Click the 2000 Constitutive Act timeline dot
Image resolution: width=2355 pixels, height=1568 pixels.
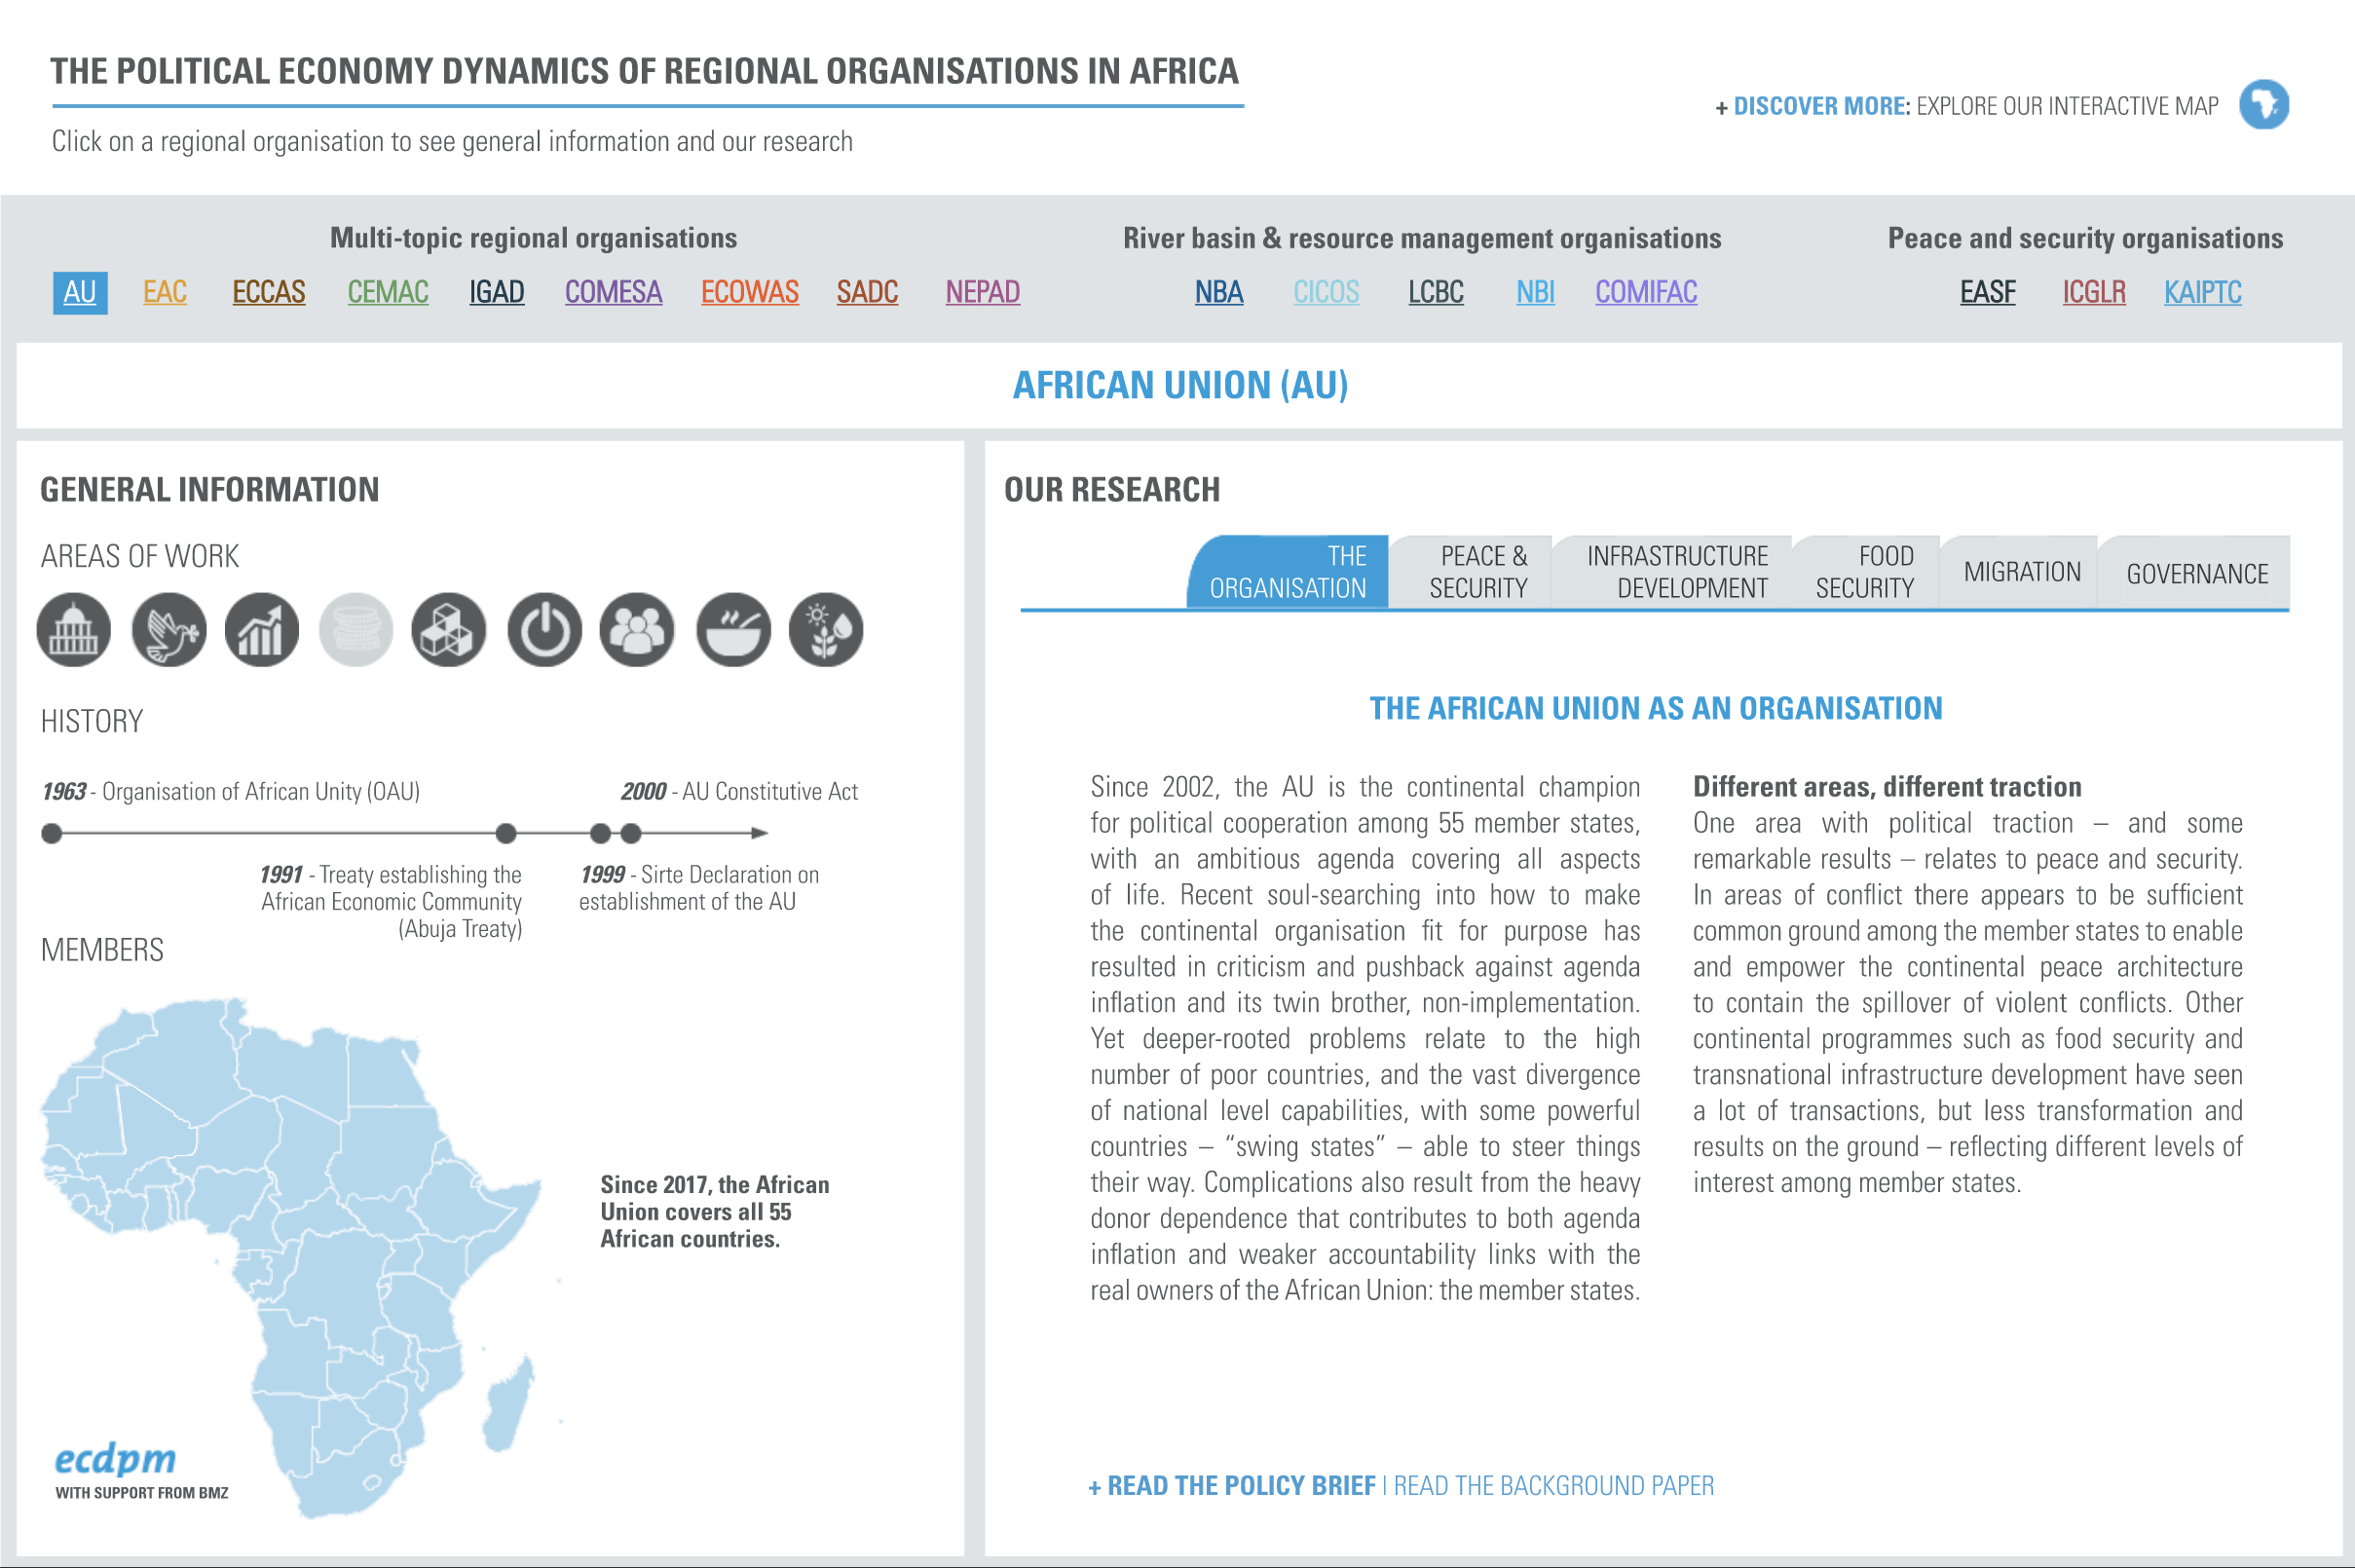631,833
